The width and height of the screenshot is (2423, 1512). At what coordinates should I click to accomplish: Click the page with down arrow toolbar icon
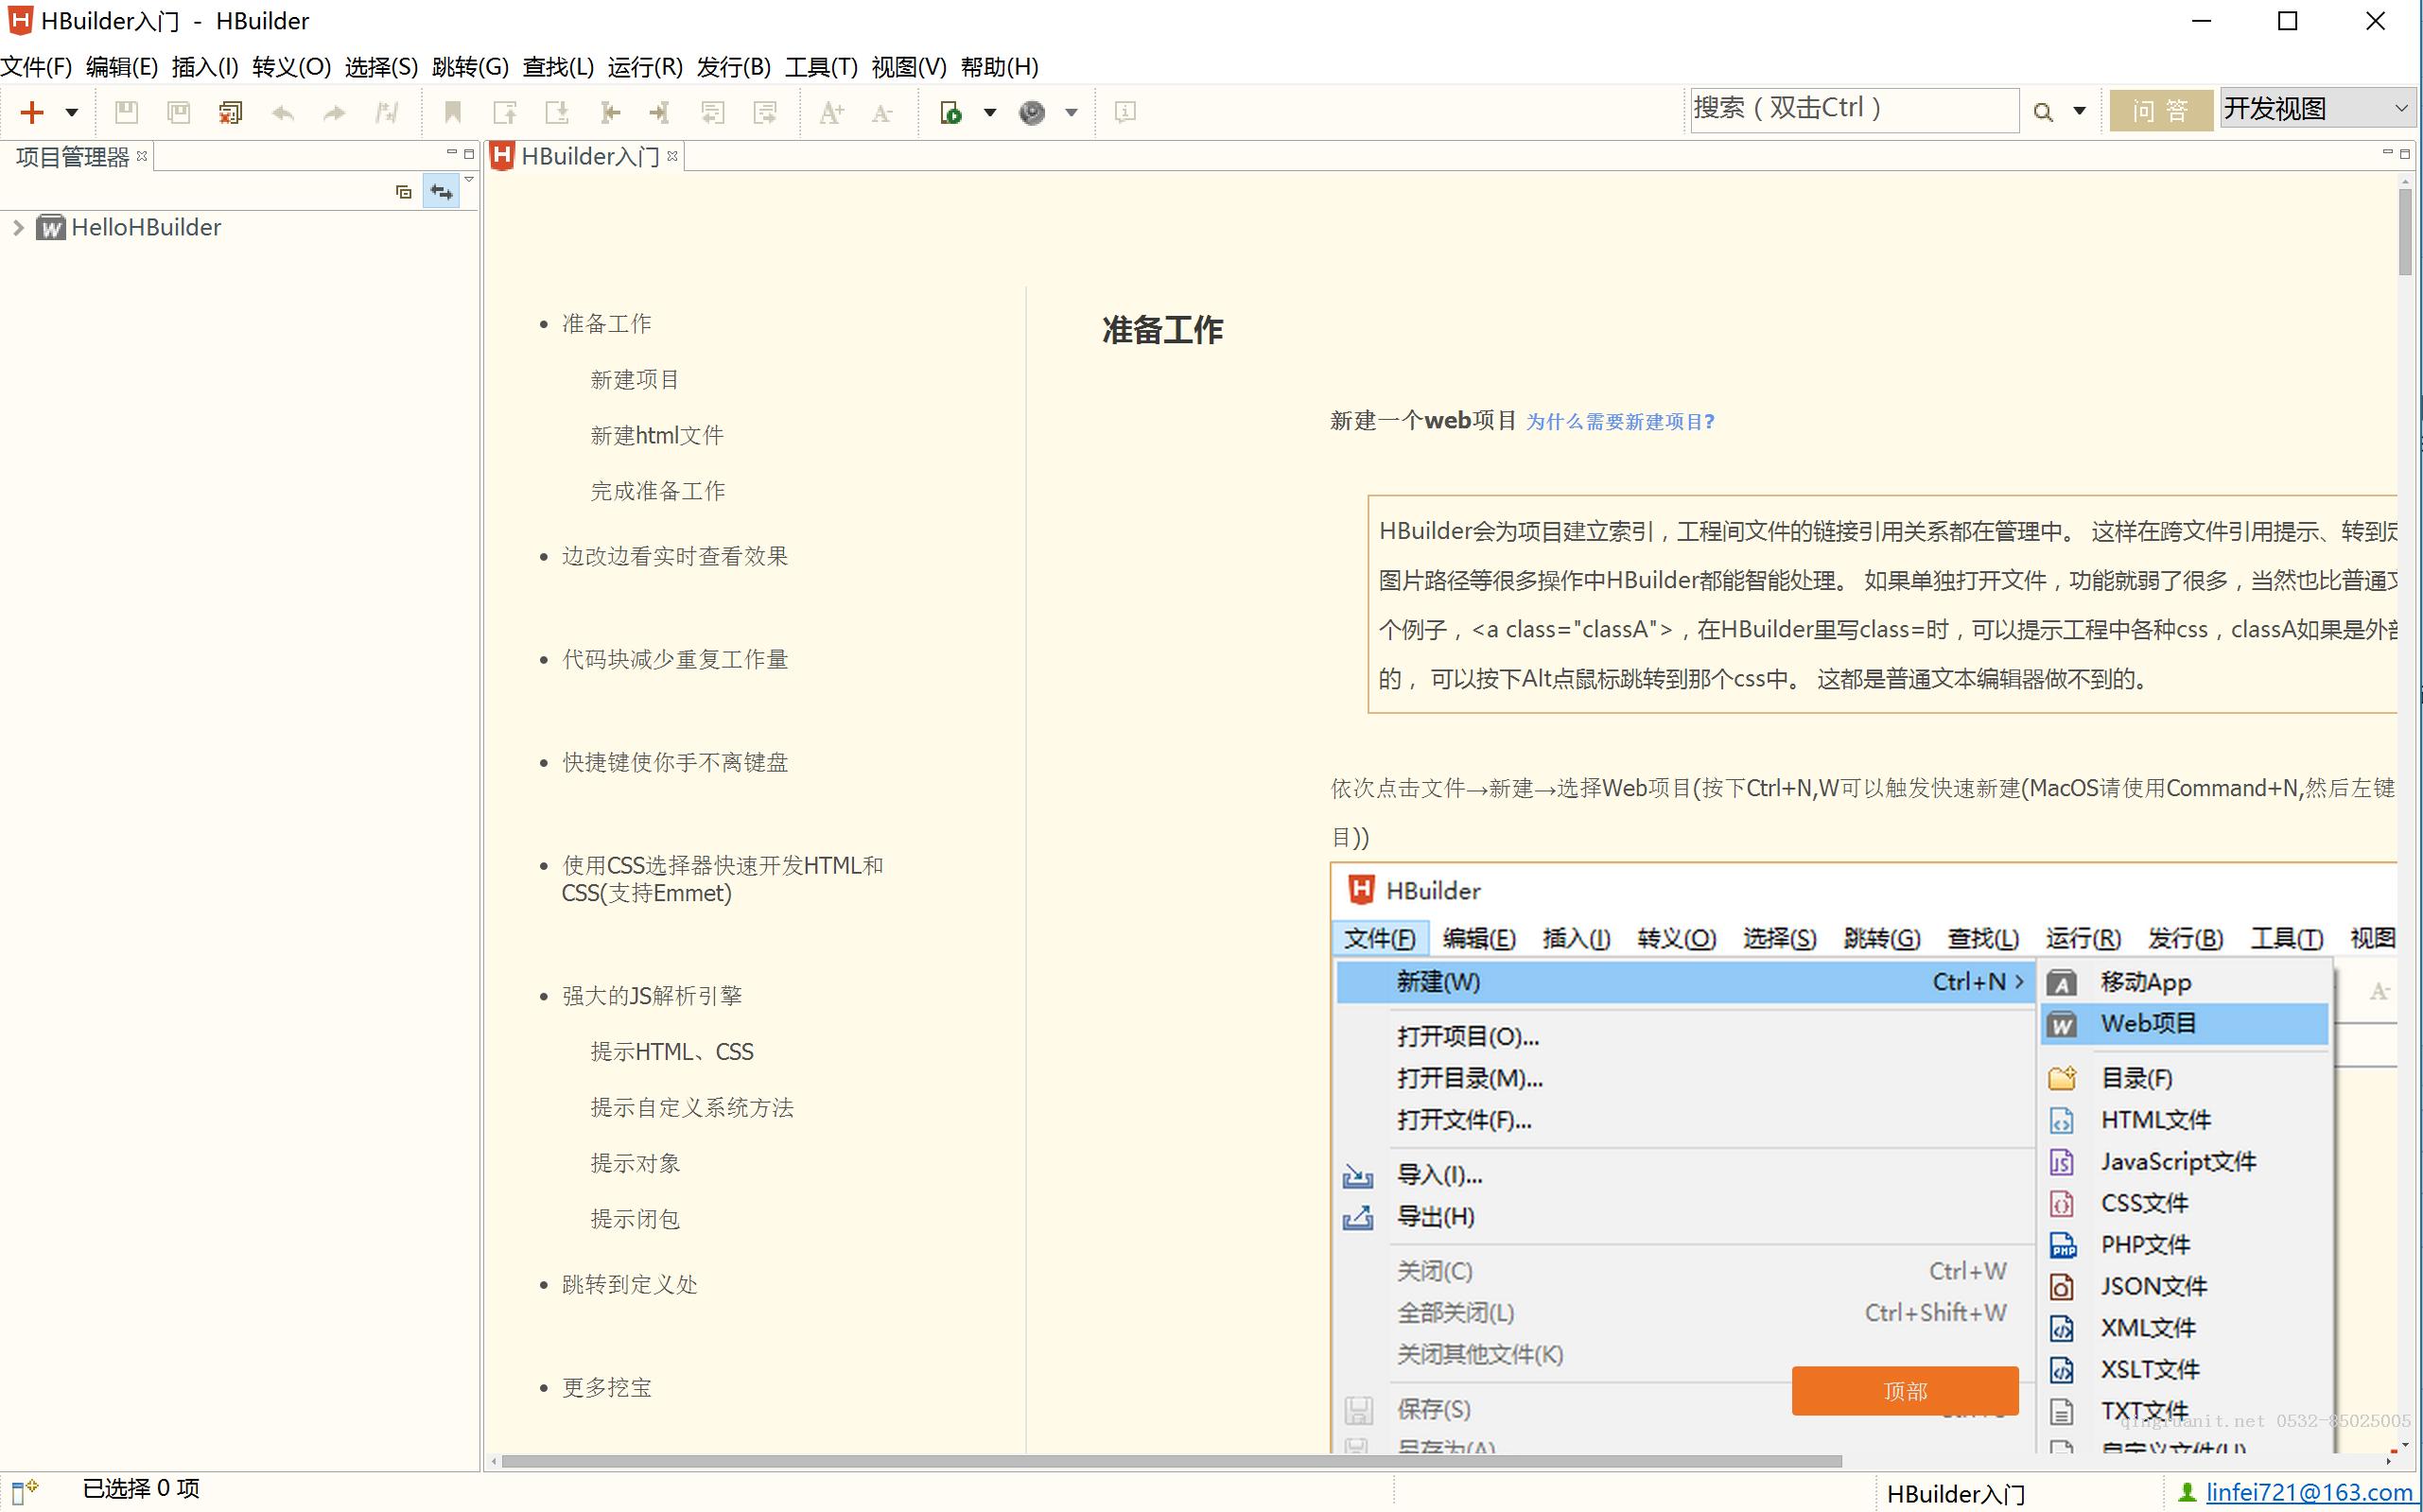click(557, 112)
